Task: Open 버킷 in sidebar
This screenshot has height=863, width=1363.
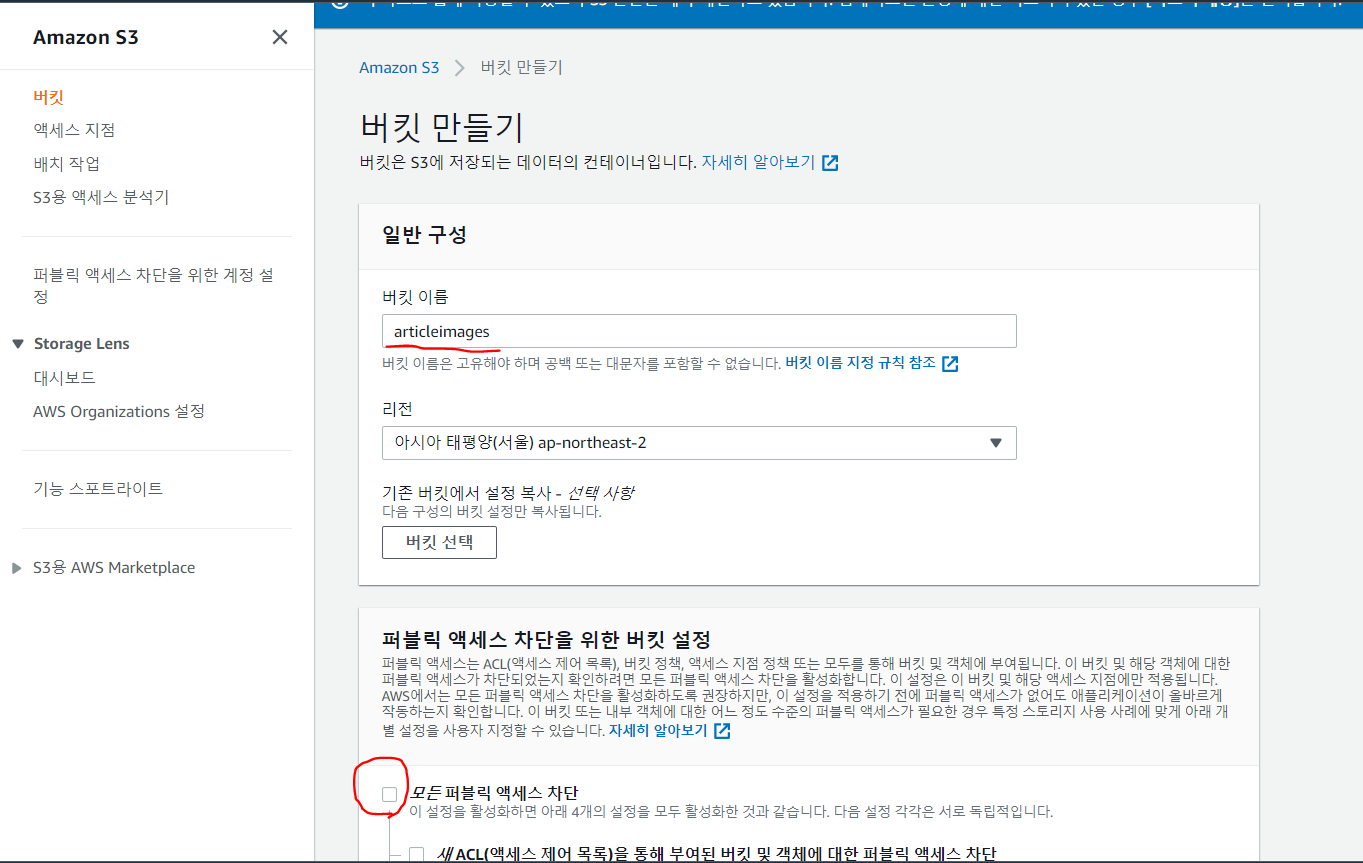Action: pyautogui.click(x=48, y=97)
